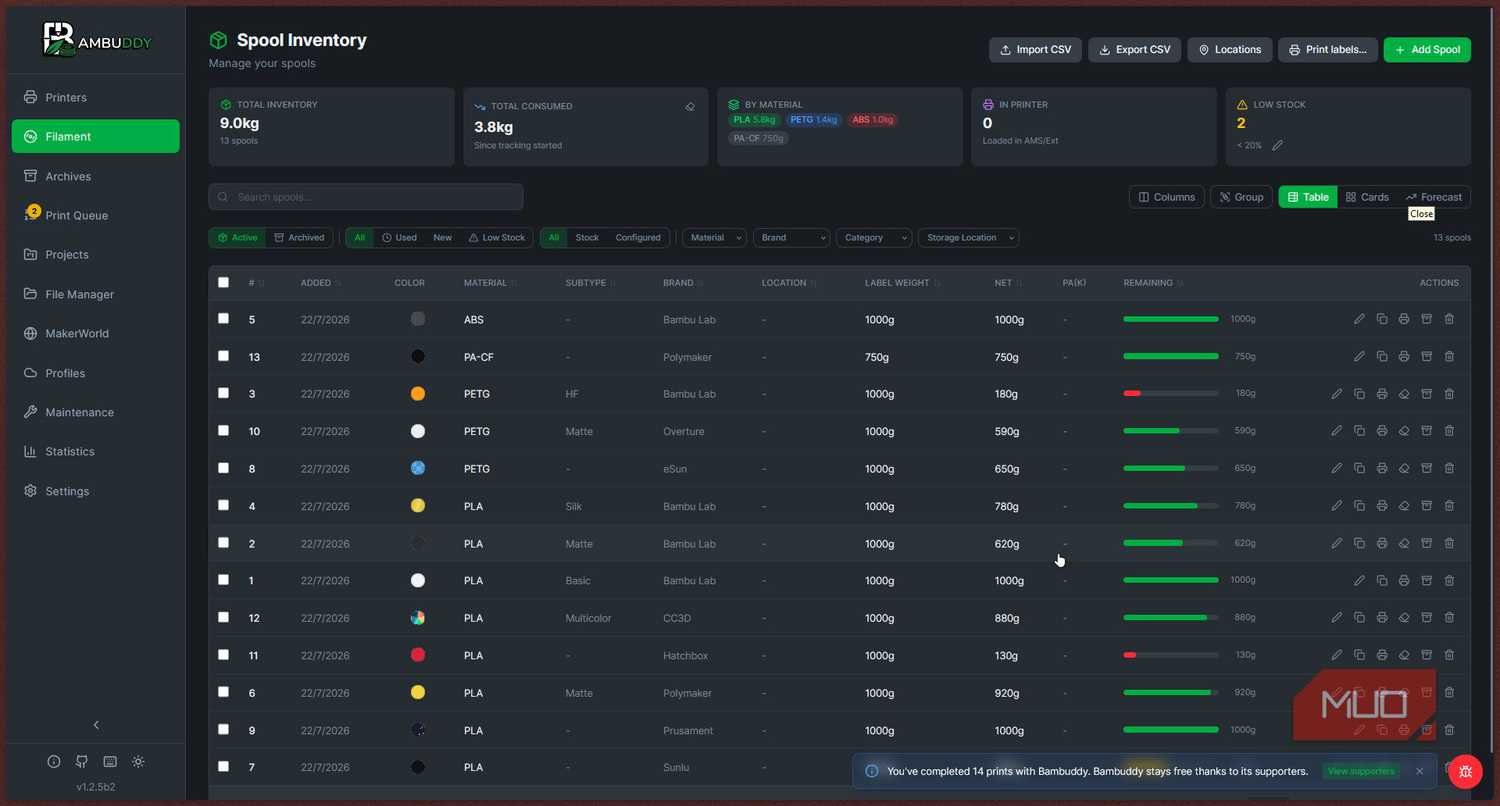1500x806 pixels.
Task: Expand the Brand filter dropdown
Action: [791, 238]
